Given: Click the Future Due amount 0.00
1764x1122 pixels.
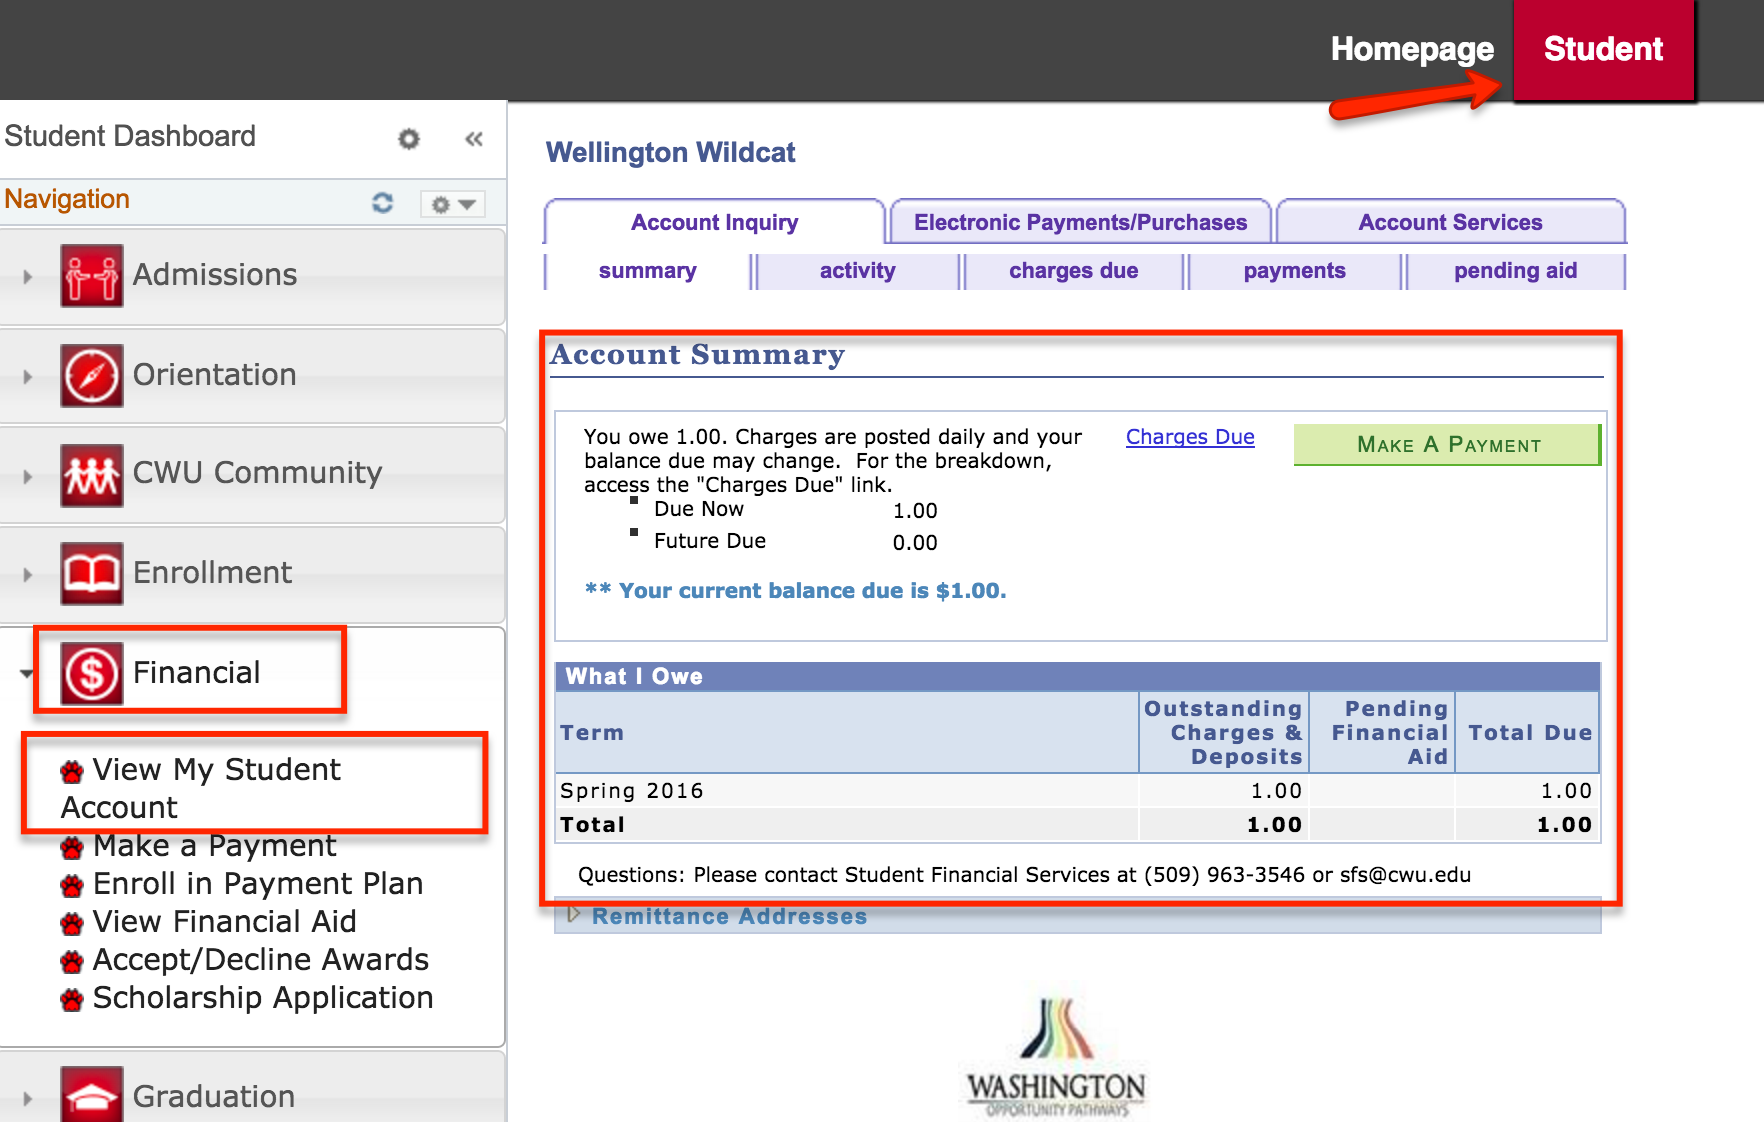Looking at the screenshot, I should coord(915,543).
